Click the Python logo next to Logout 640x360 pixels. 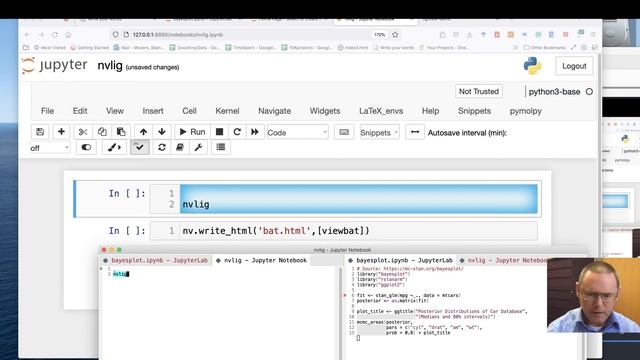click(533, 66)
